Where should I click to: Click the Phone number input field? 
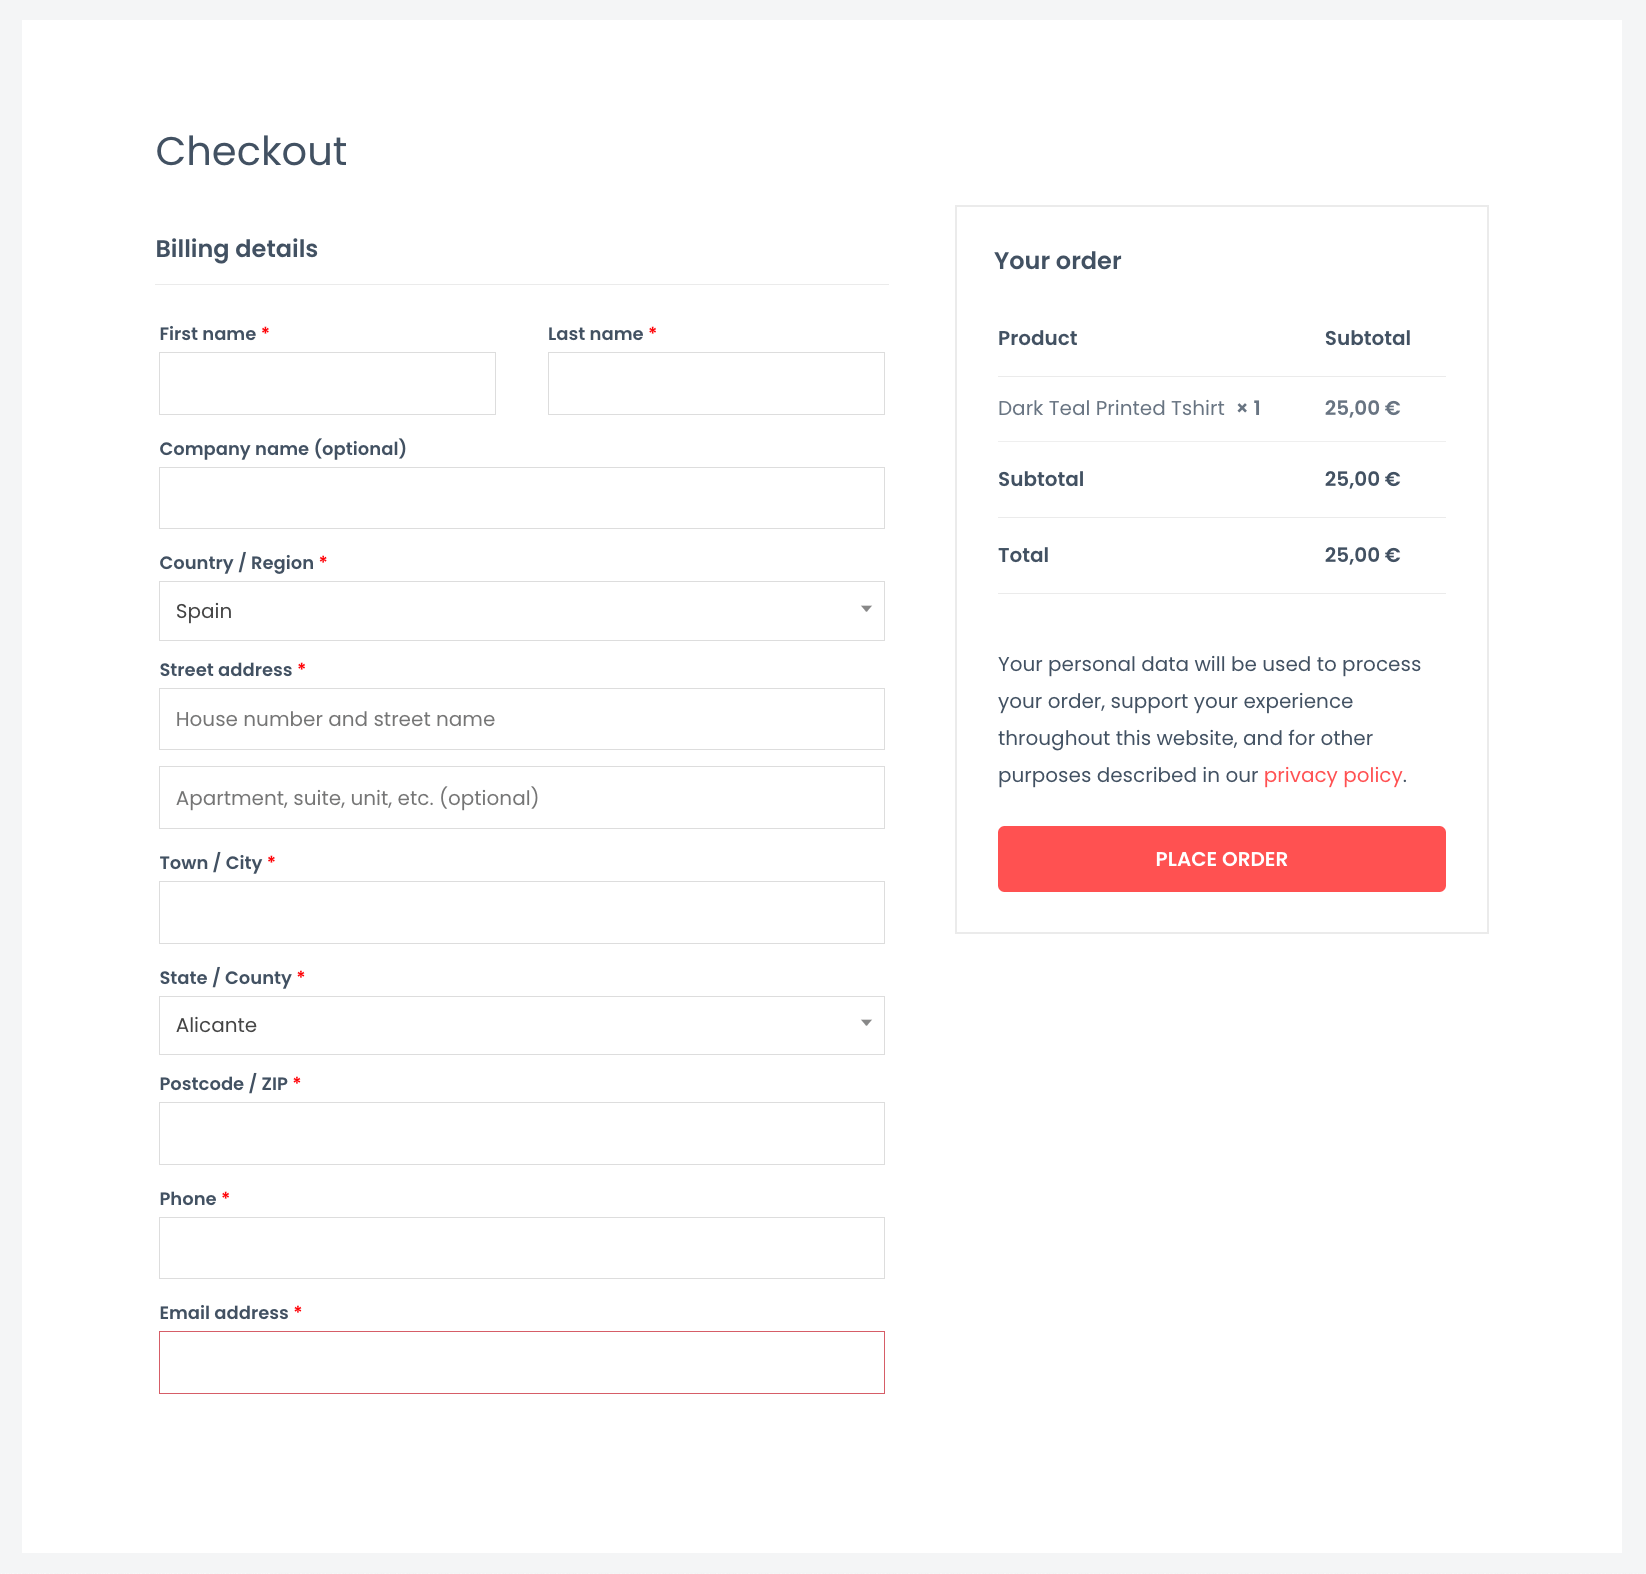click(x=522, y=1248)
